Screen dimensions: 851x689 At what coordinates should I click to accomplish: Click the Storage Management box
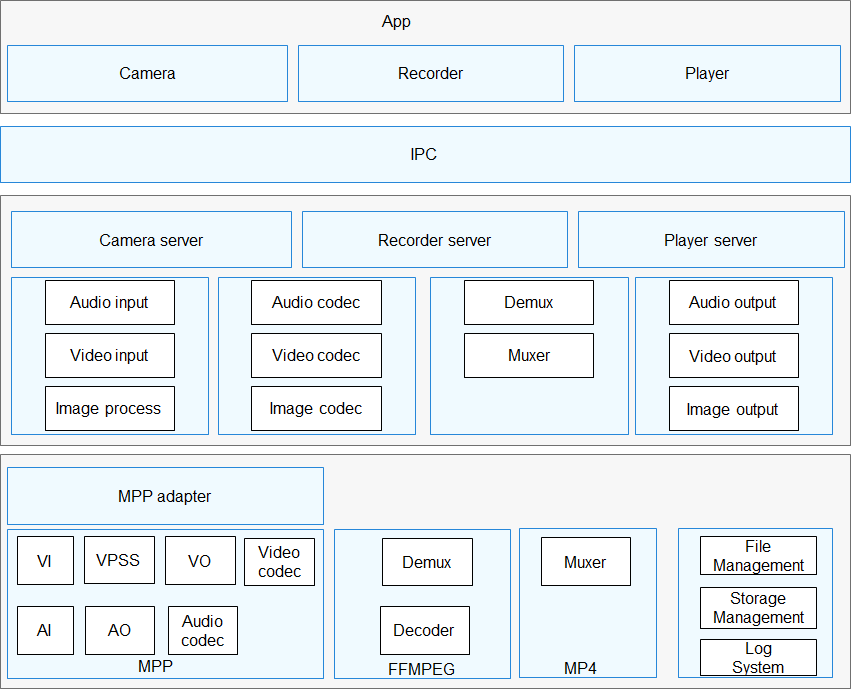click(x=758, y=608)
